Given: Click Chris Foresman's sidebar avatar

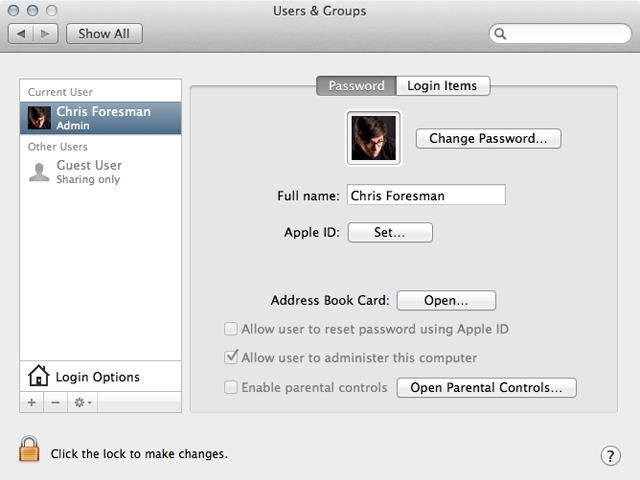Looking at the screenshot, I should click(39, 118).
